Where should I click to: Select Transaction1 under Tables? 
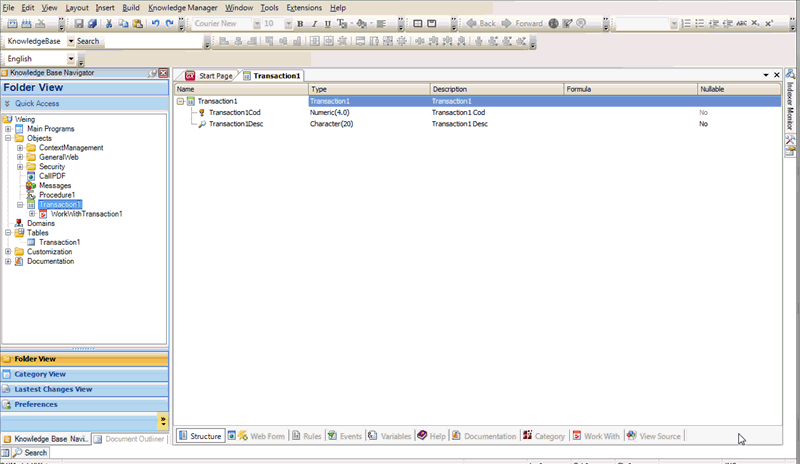tap(59, 242)
